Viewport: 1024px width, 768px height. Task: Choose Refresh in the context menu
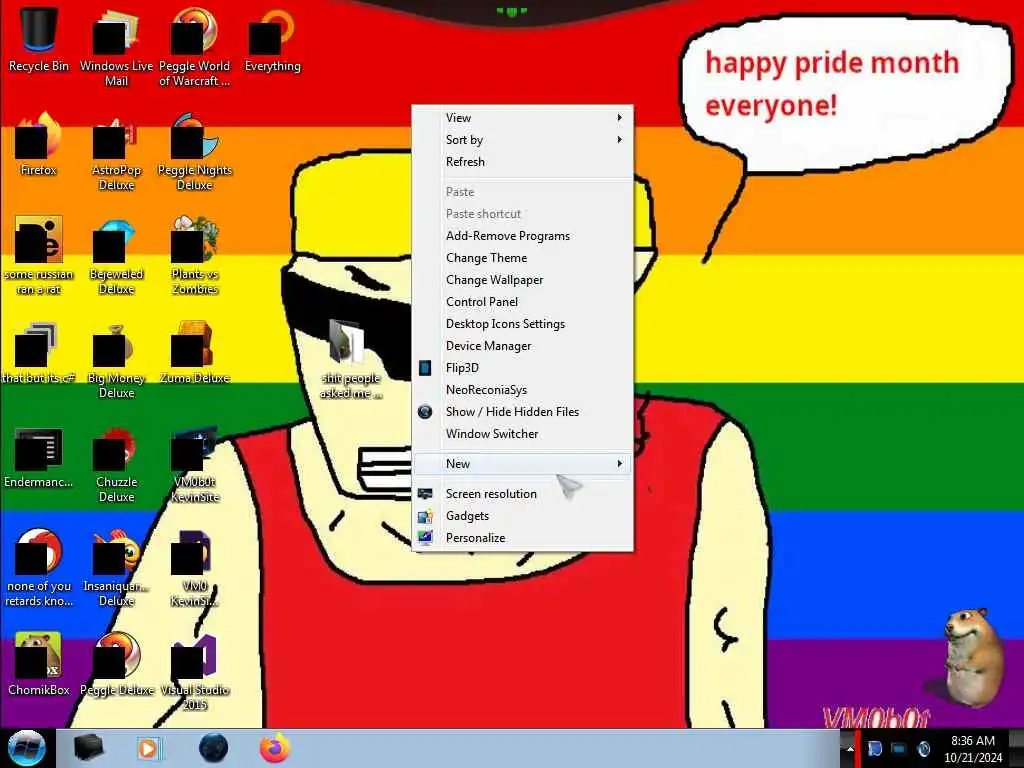tap(522, 162)
